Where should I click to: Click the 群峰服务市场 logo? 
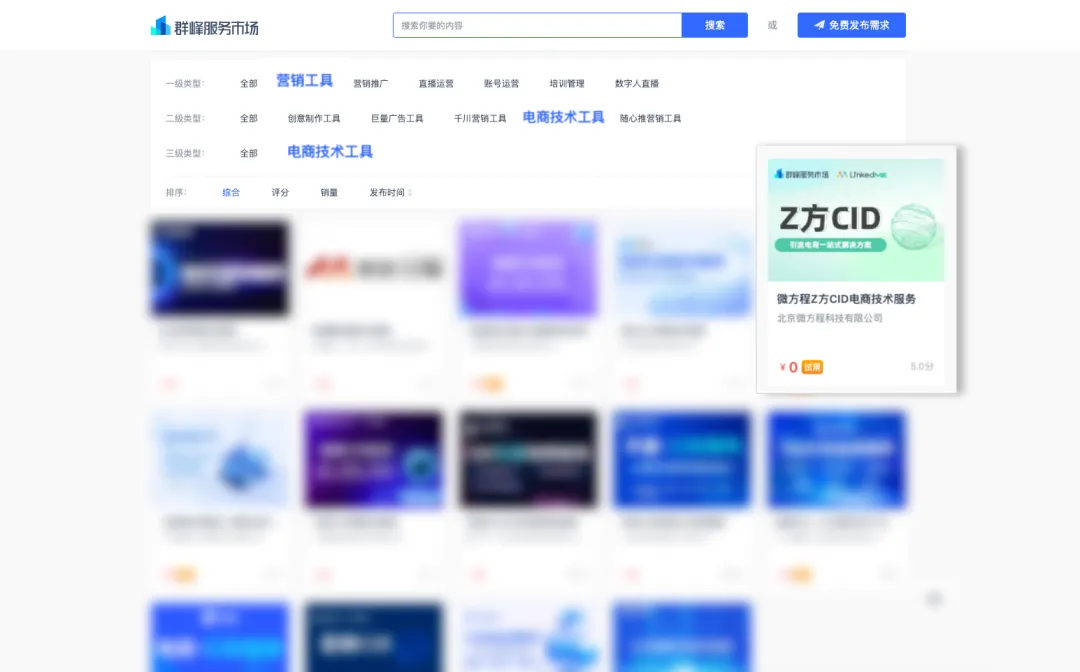click(x=205, y=26)
